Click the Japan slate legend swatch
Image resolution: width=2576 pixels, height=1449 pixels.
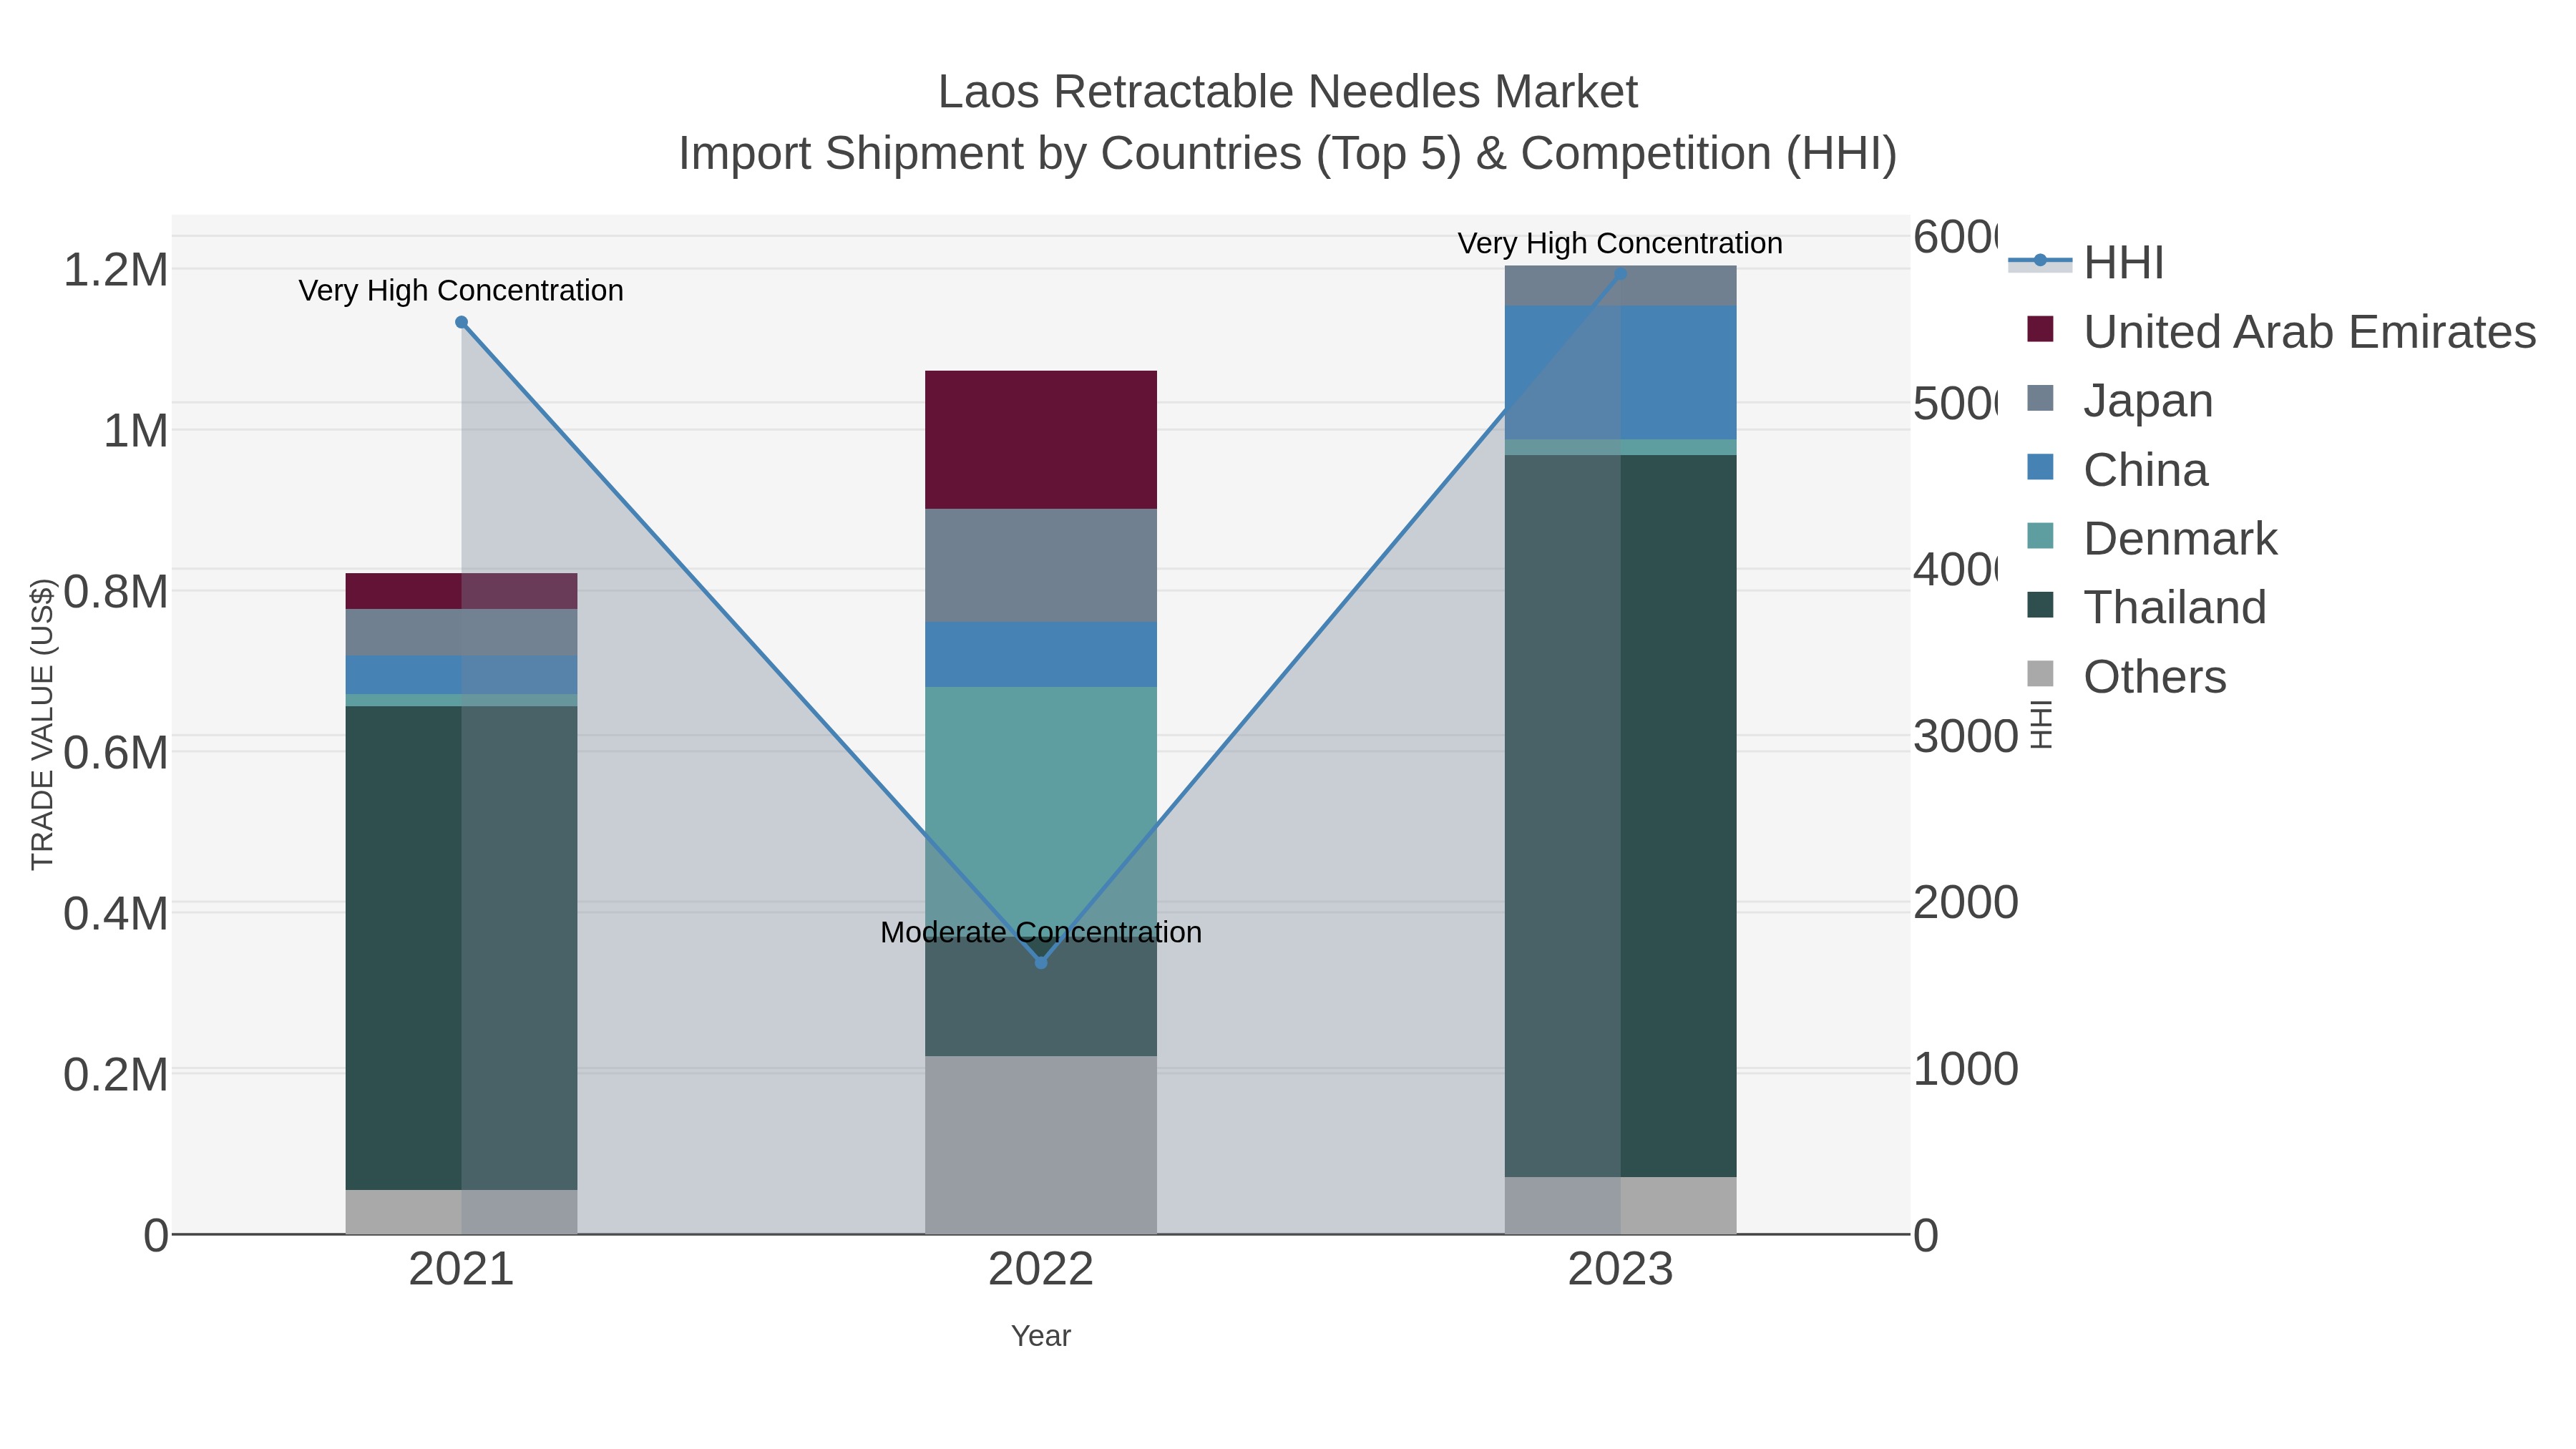click(x=2040, y=398)
